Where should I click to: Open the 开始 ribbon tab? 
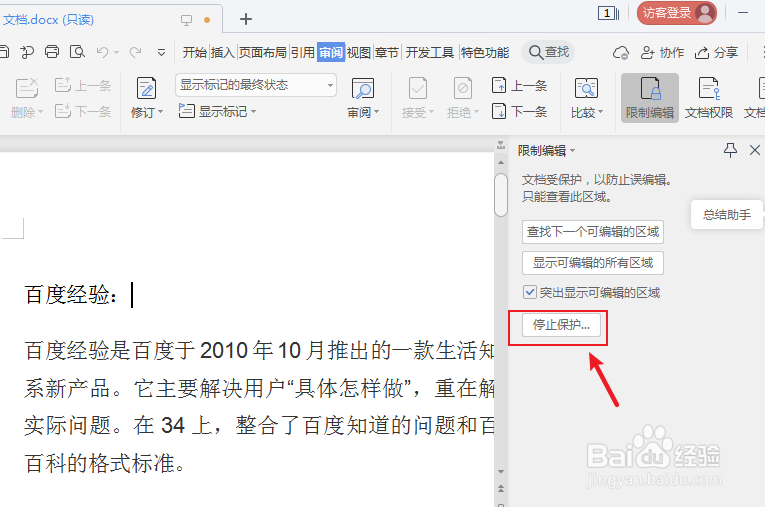point(195,52)
